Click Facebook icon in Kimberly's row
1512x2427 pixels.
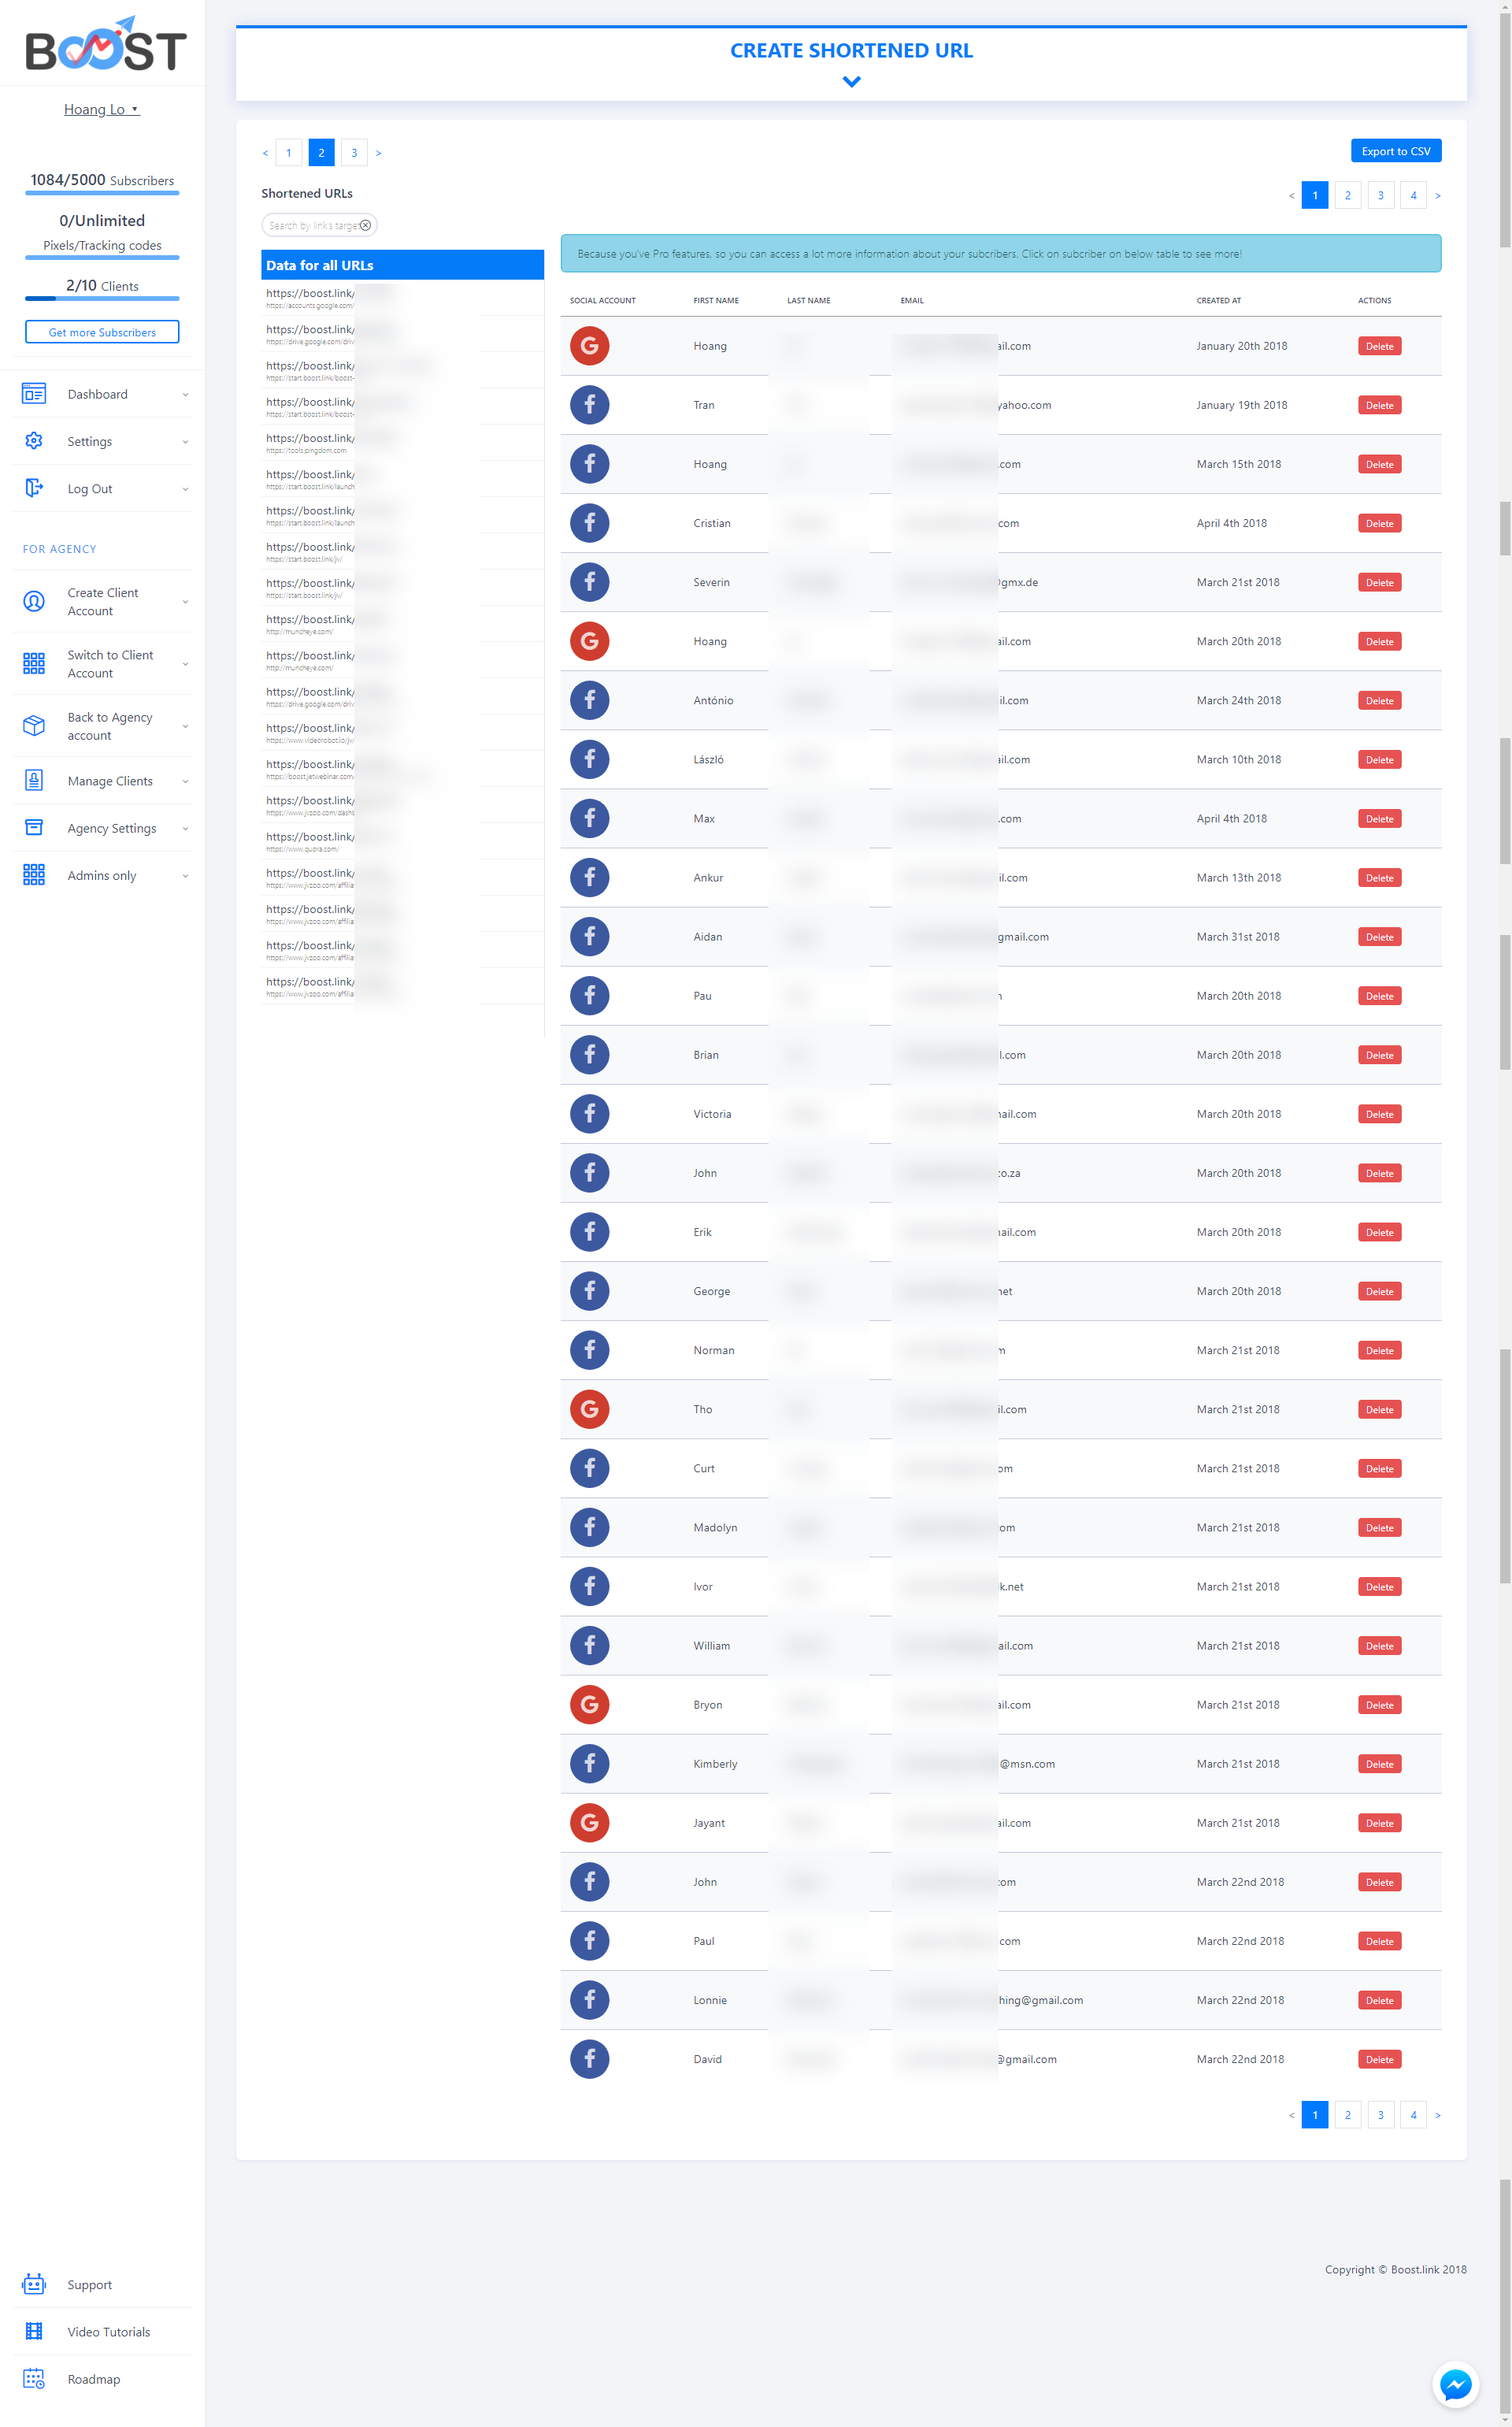point(590,1763)
